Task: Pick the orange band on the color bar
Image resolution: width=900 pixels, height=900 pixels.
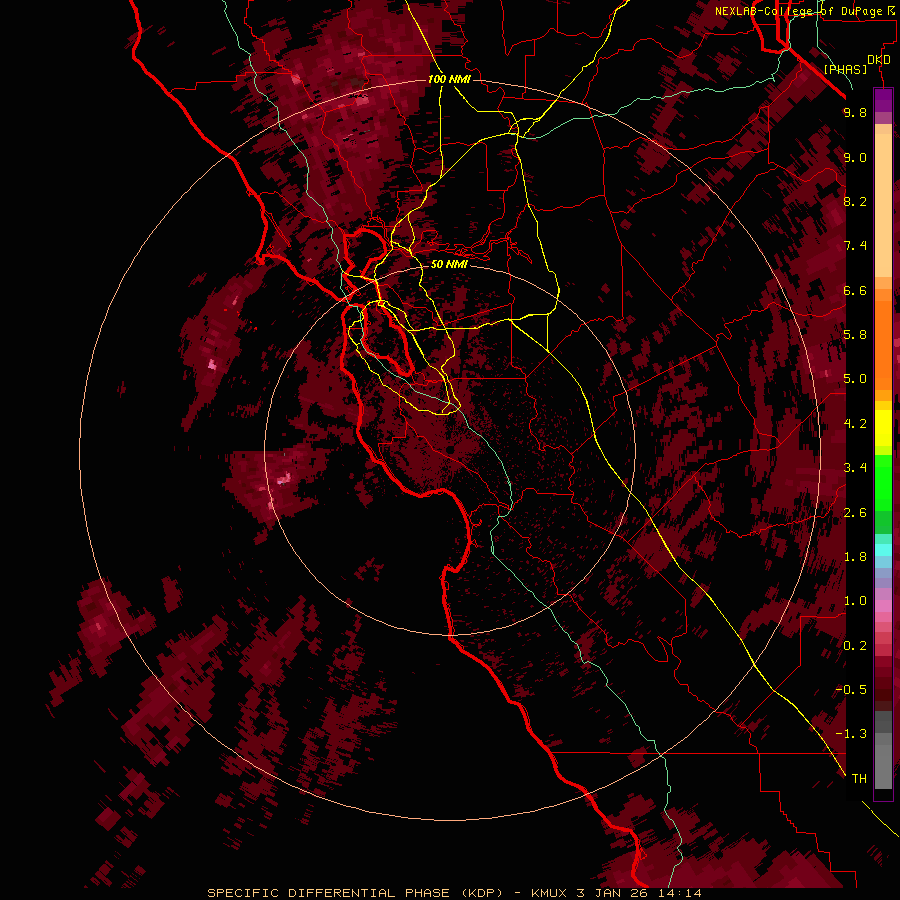Action: [x=883, y=344]
